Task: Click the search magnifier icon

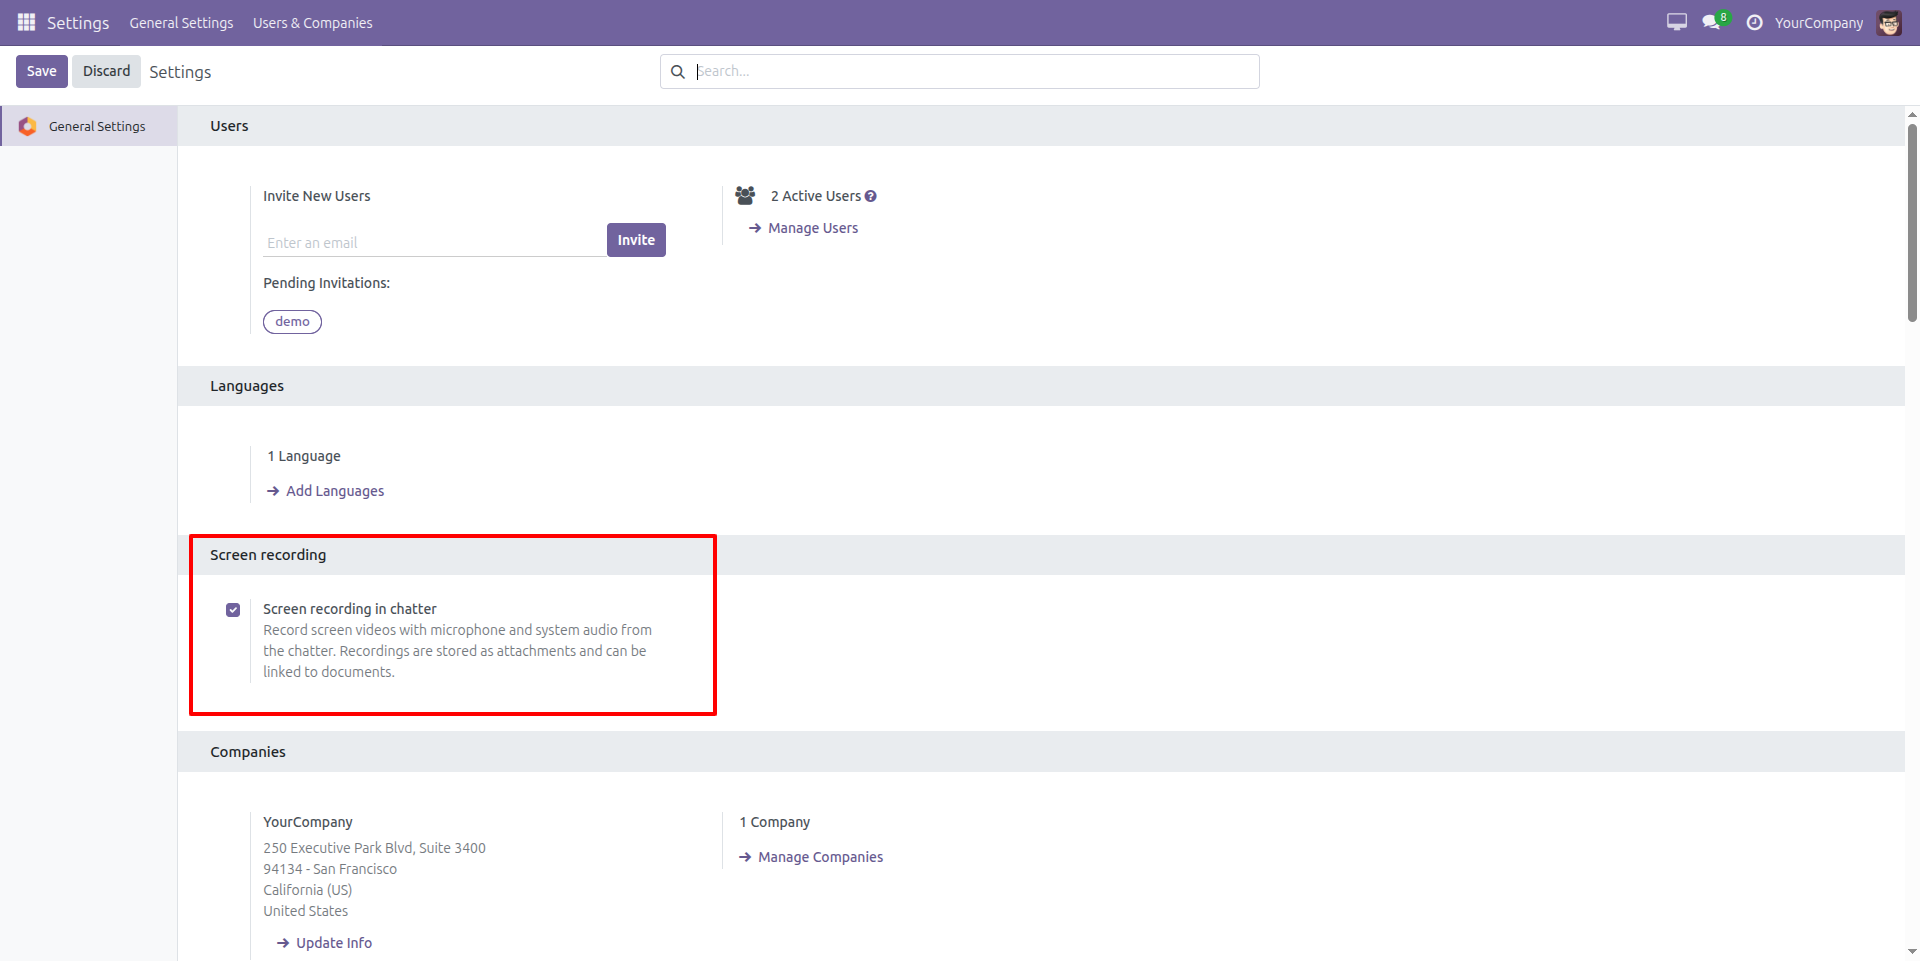Action: click(678, 72)
